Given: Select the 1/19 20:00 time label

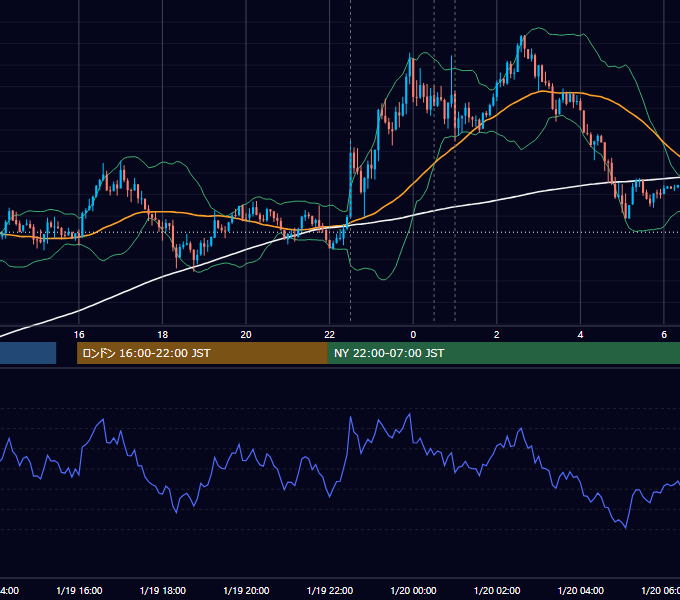Looking at the screenshot, I should pos(246,590).
